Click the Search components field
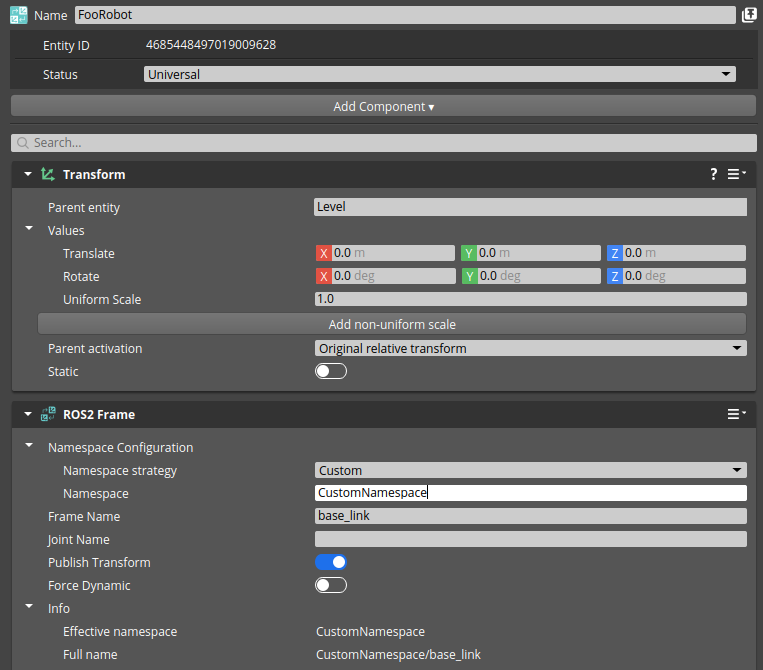Screen dimensions: 763x670 pyautogui.click(x=383, y=143)
